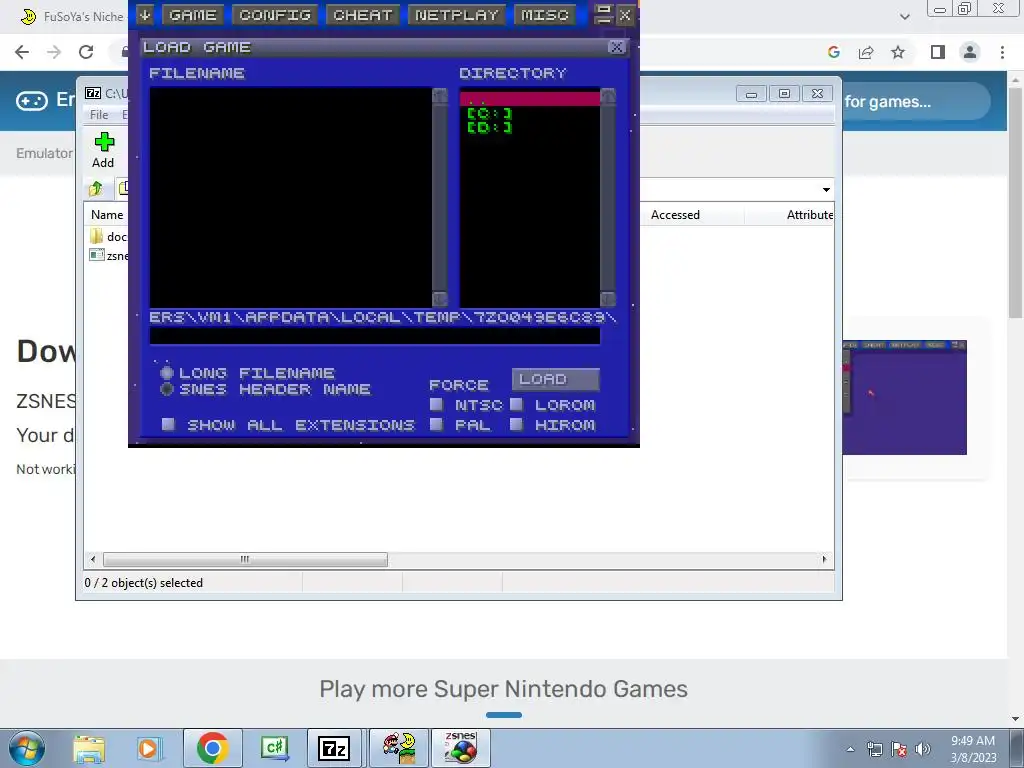This screenshot has width=1024, height=768.
Task: Open the ZSNES GAME menu
Action: click(x=193, y=15)
